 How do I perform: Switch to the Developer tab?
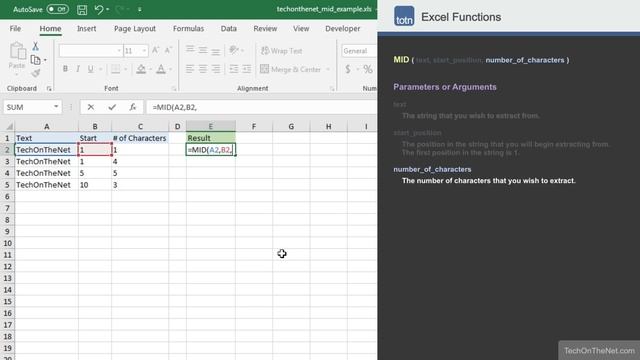click(x=342, y=29)
